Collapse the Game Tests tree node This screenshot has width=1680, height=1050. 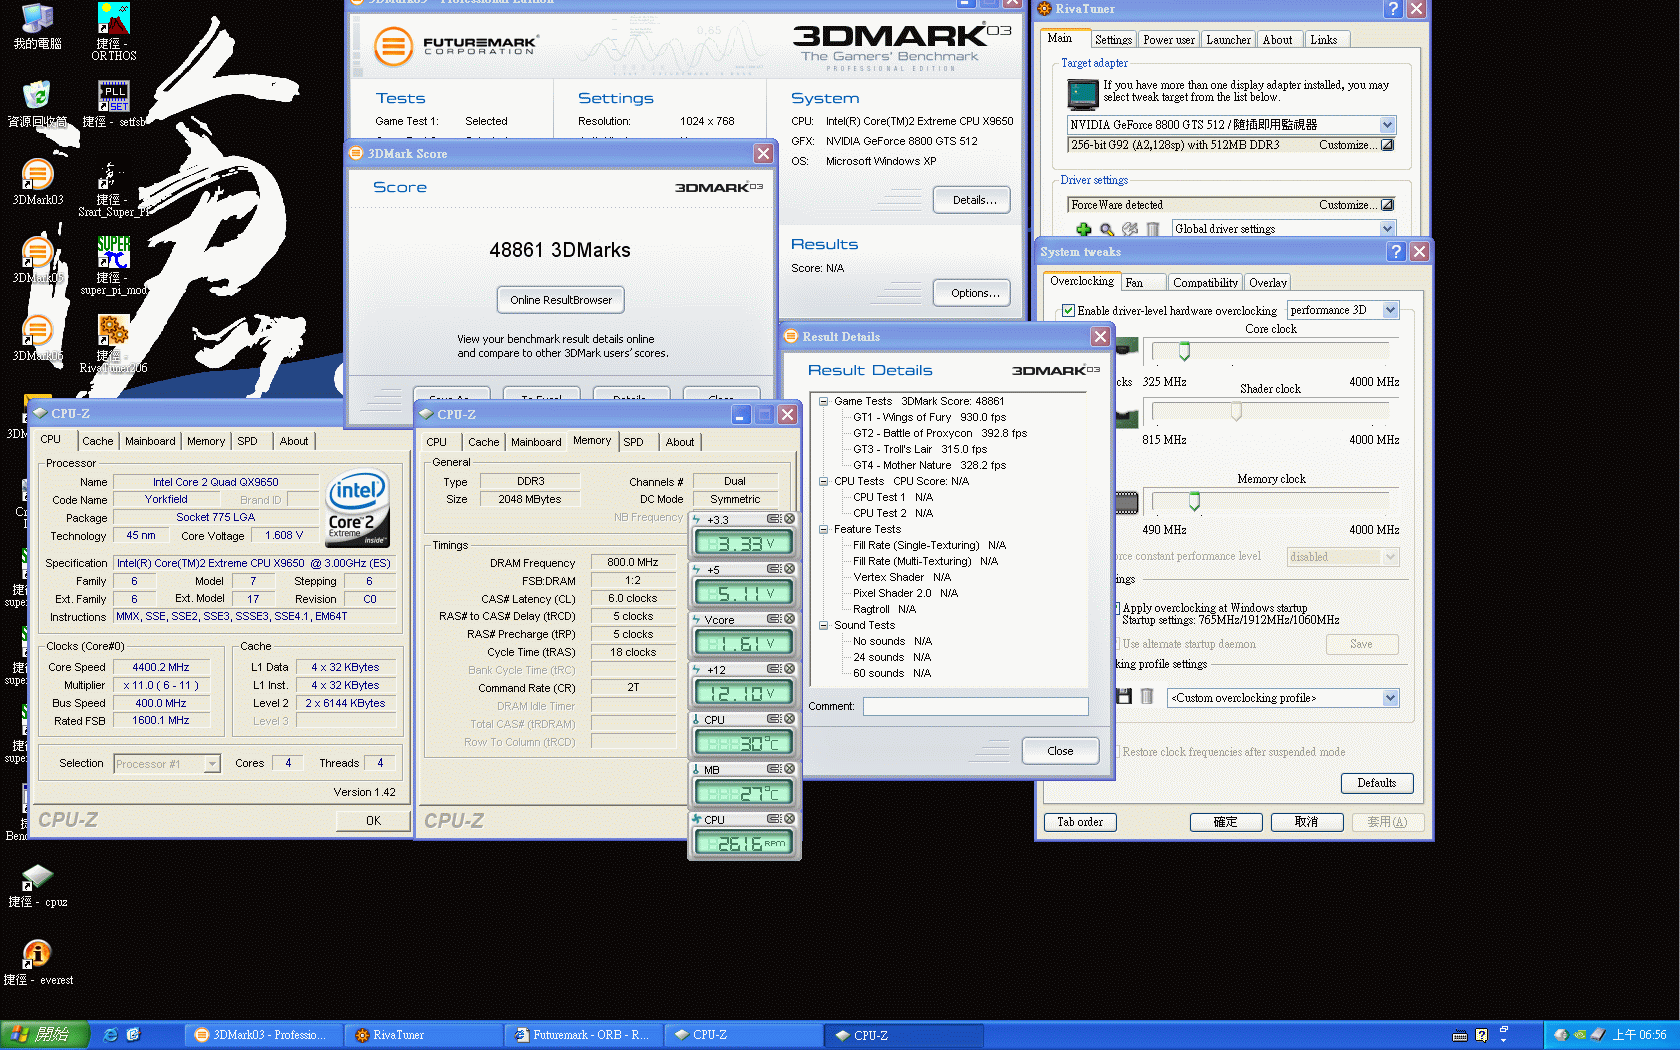click(823, 401)
